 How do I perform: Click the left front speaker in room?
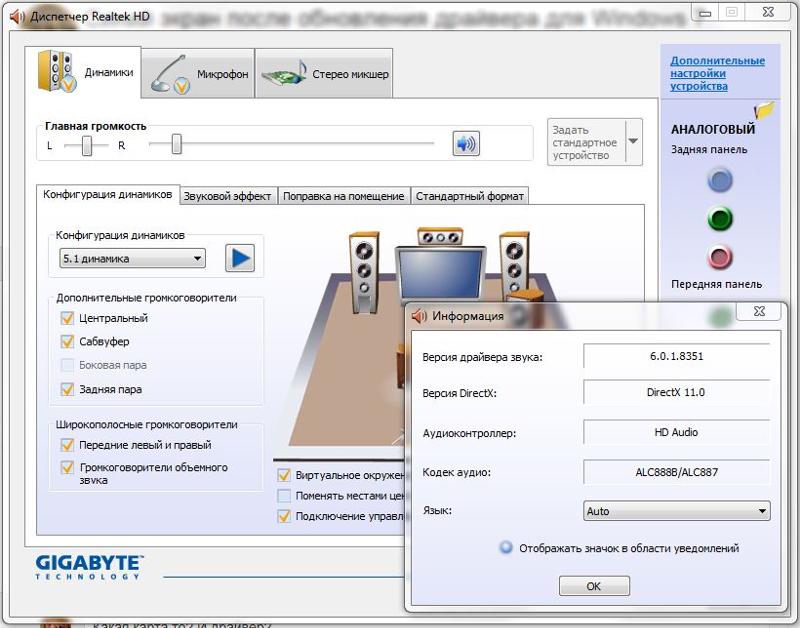click(x=364, y=272)
